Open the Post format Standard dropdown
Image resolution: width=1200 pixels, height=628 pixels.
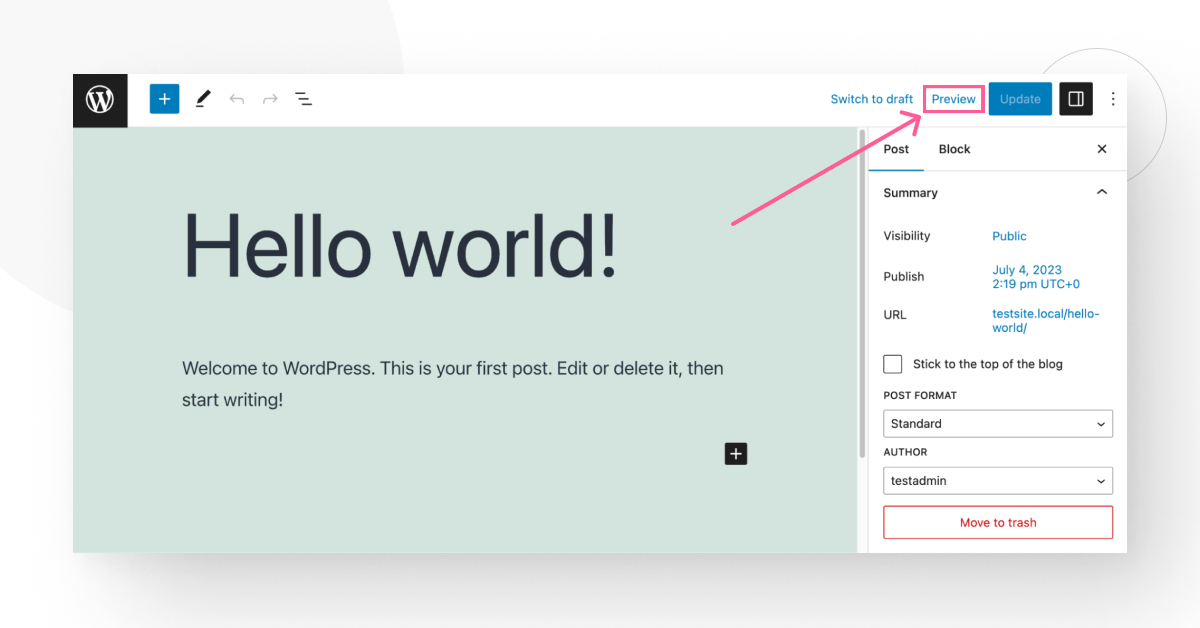997,423
